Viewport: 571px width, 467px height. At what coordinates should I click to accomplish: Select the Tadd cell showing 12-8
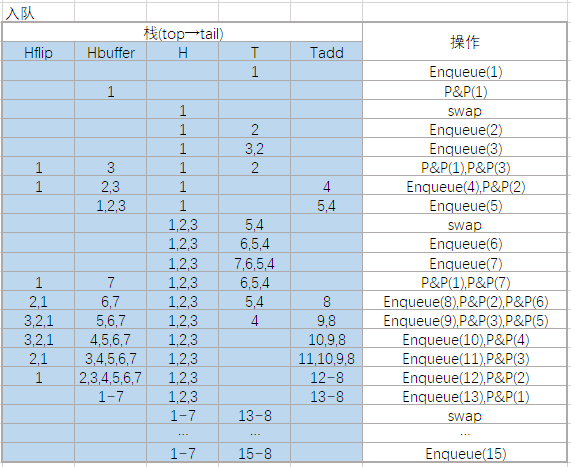[x=327, y=377]
